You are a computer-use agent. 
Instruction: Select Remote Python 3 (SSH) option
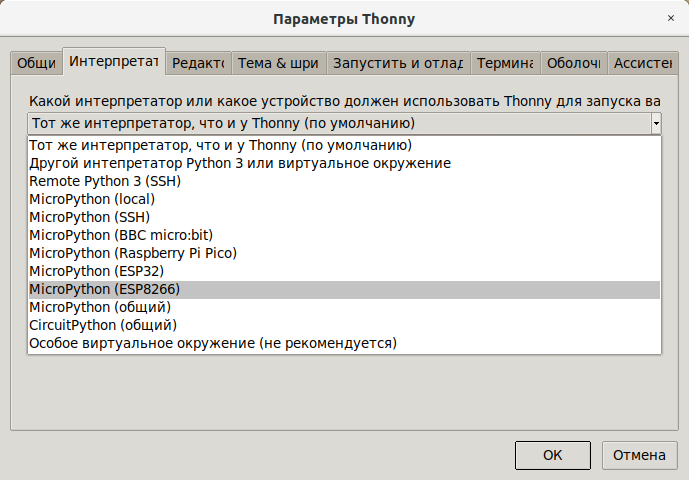click(x=344, y=182)
